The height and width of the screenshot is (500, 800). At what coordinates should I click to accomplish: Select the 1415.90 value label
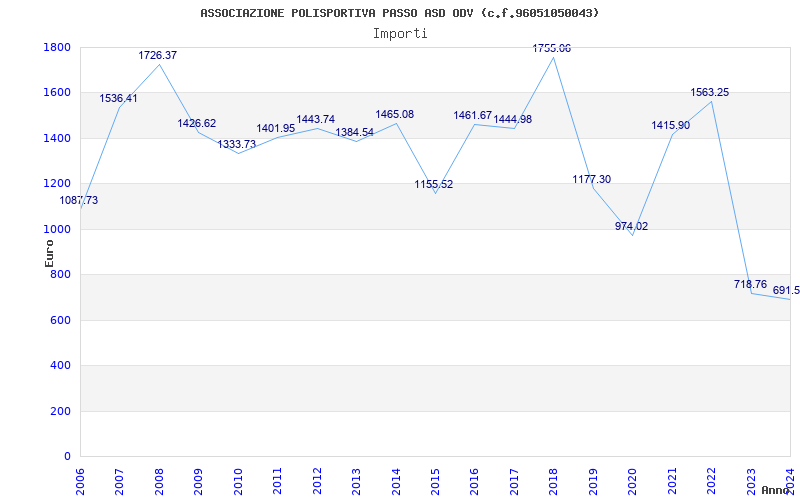[671, 126]
